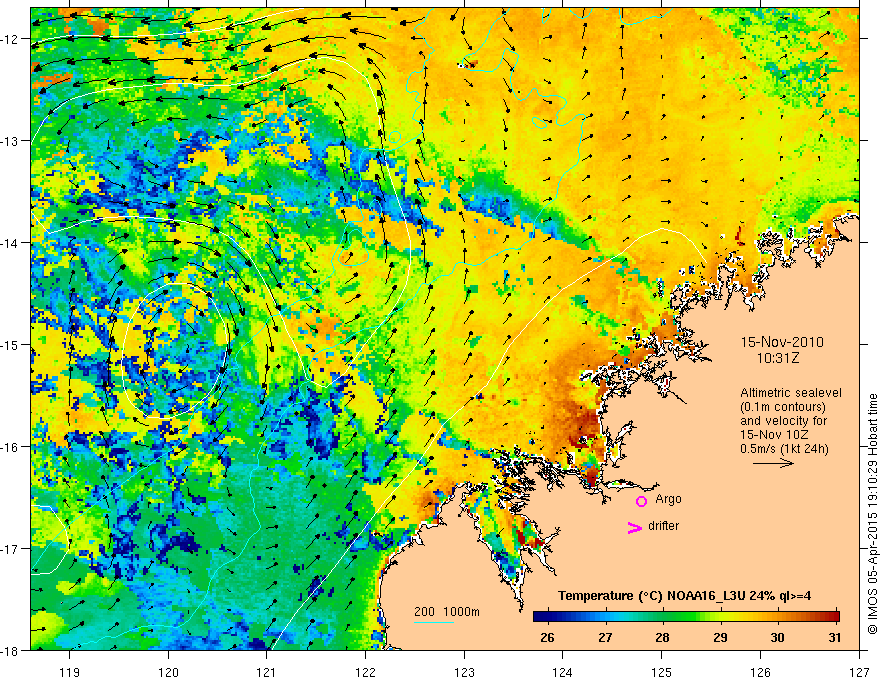
Task: Click the '200 1000m' bathymetry label
Action: pos(447,612)
